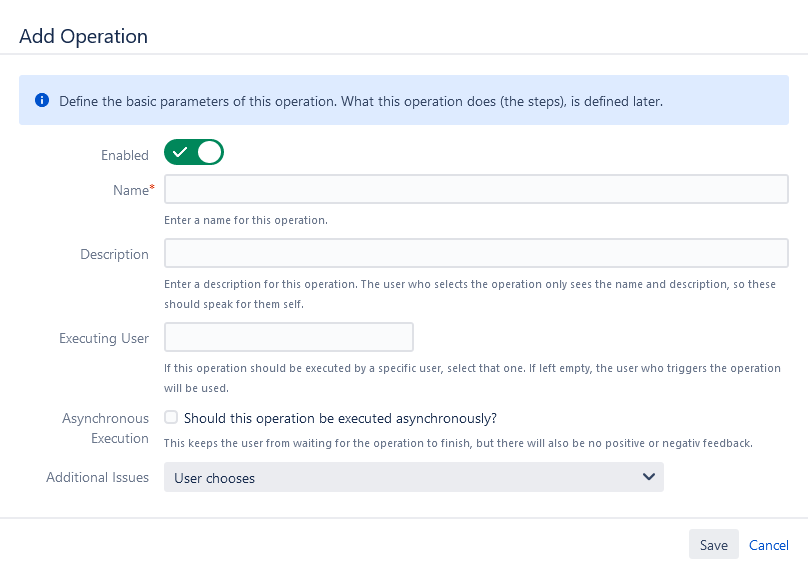Click the 'Additional Issues' label

pyautogui.click(x=97, y=478)
